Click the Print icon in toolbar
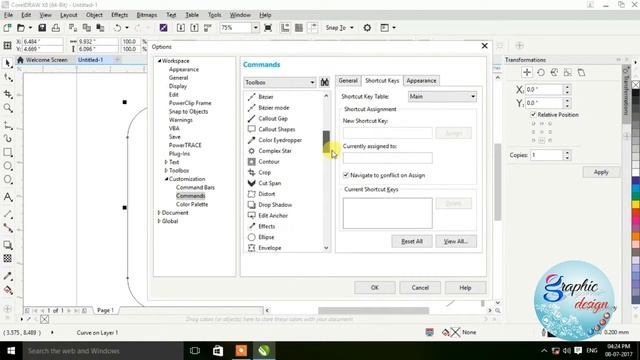This screenshot has width=640, height=360. tap(56, 28)
